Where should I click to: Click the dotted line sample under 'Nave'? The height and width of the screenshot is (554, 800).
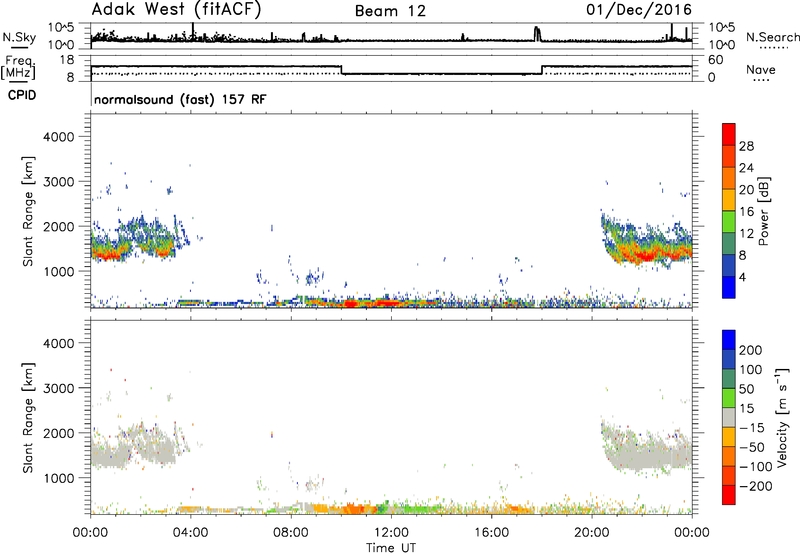click(761, 81)
